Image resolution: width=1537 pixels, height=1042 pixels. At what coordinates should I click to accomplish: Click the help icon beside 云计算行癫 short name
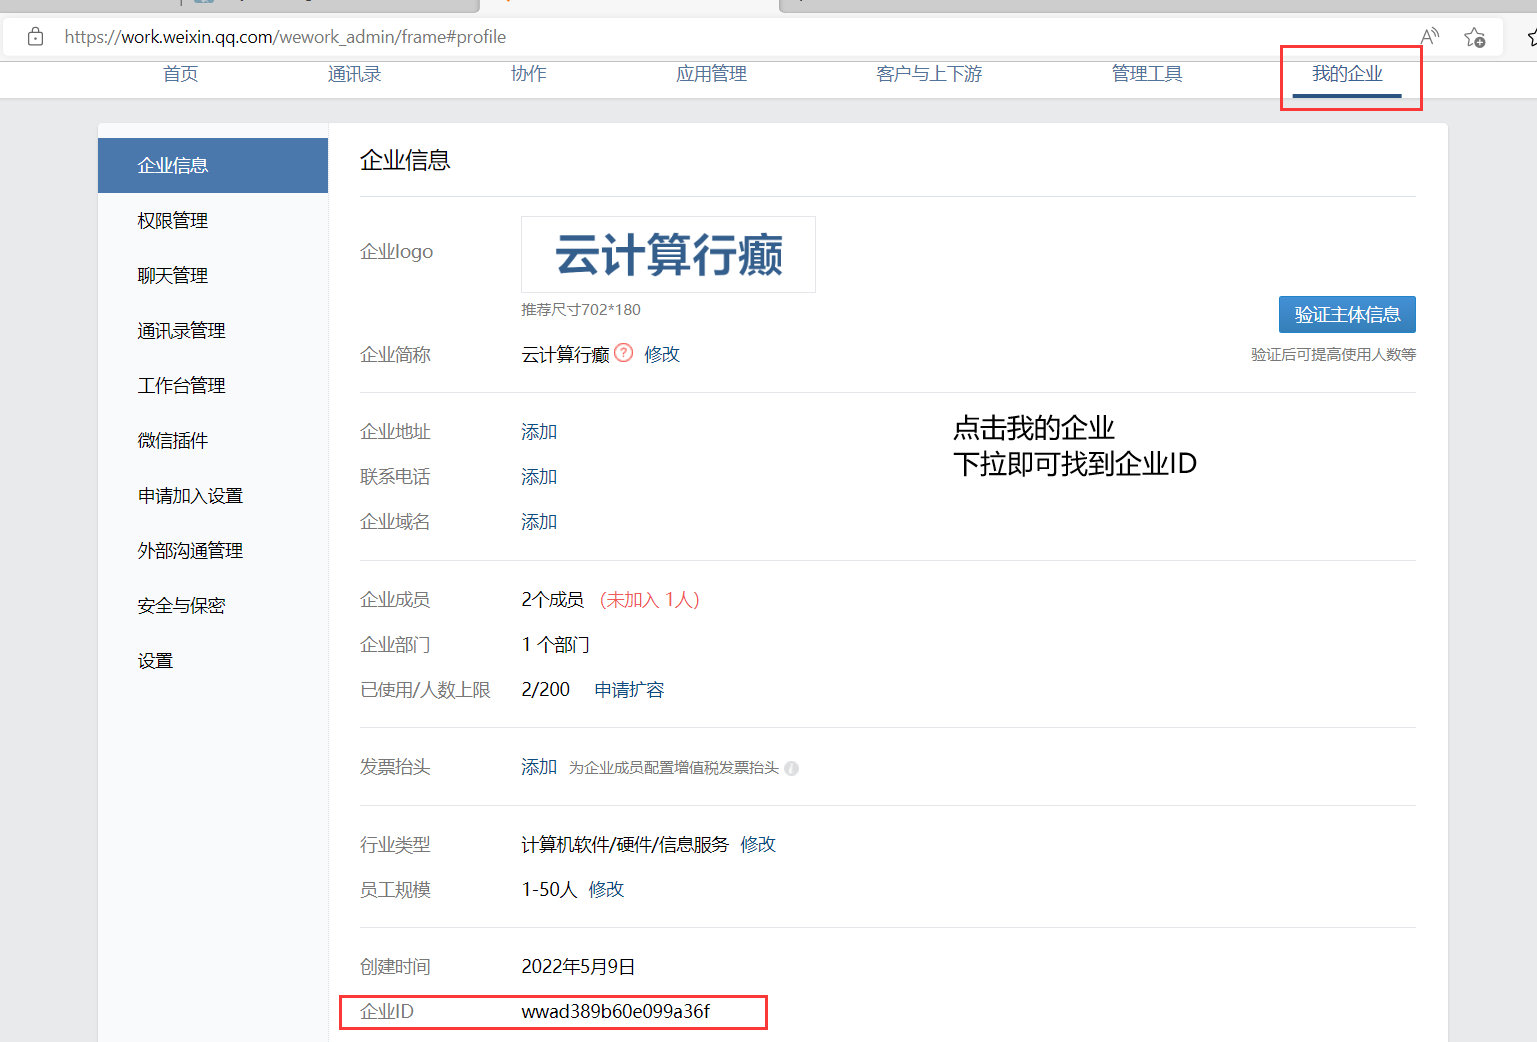pyautogui.click(x=624, y=353)
